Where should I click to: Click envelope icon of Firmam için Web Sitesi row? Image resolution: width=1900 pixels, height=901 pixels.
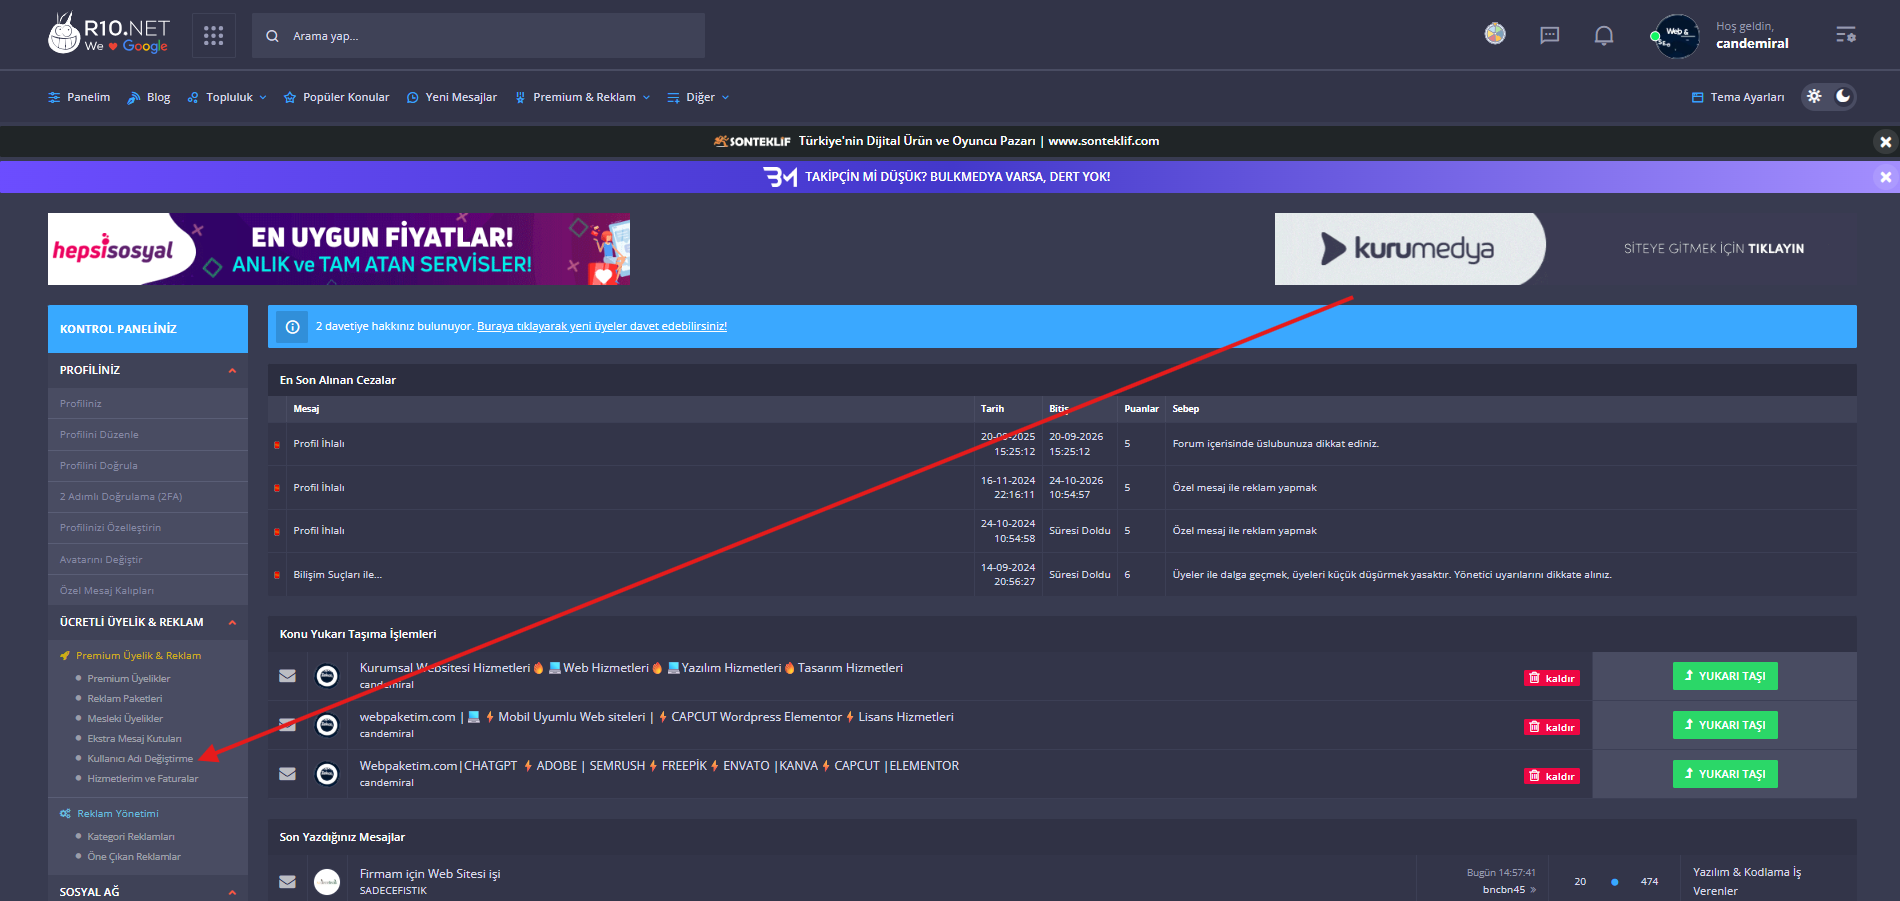287,881
